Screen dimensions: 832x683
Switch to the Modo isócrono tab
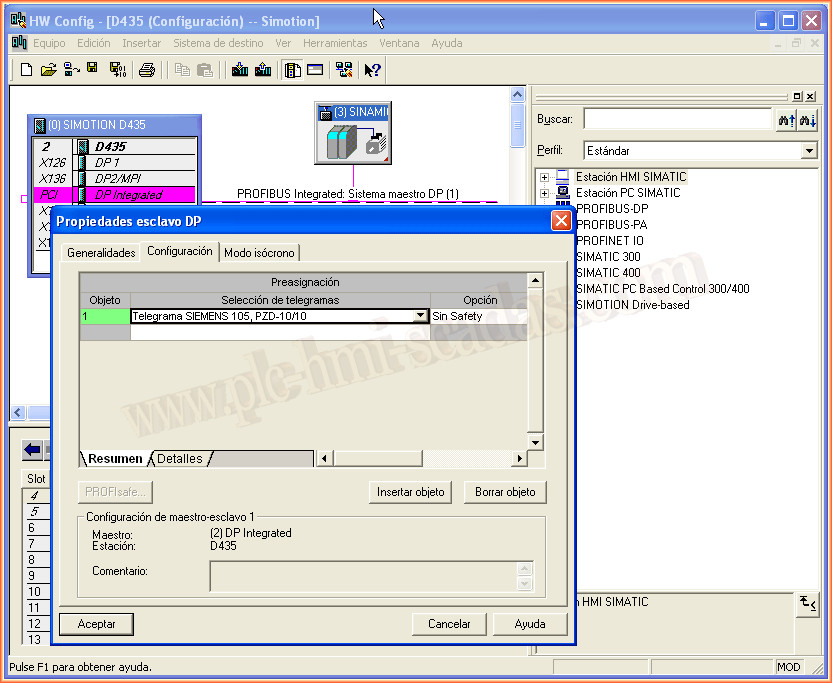coord(260,253)
